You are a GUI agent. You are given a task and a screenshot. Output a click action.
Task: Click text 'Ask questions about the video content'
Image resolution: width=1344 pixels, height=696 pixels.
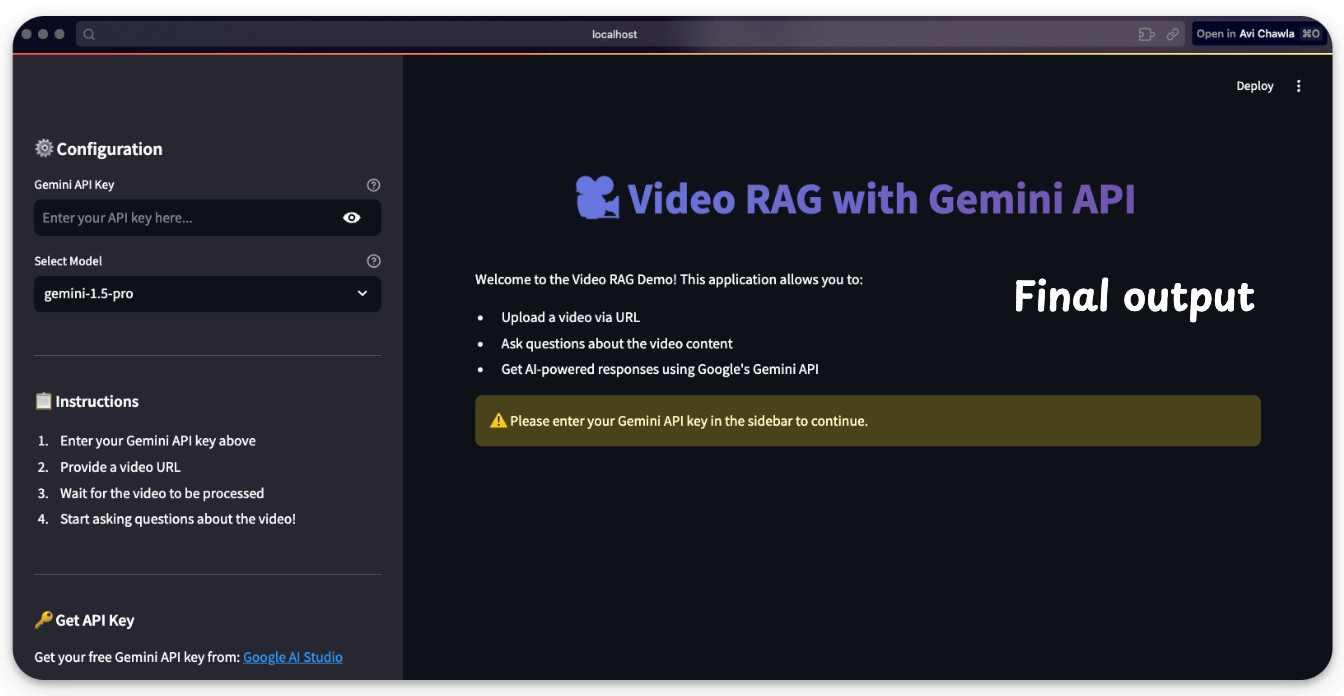(x=617, y=343)
